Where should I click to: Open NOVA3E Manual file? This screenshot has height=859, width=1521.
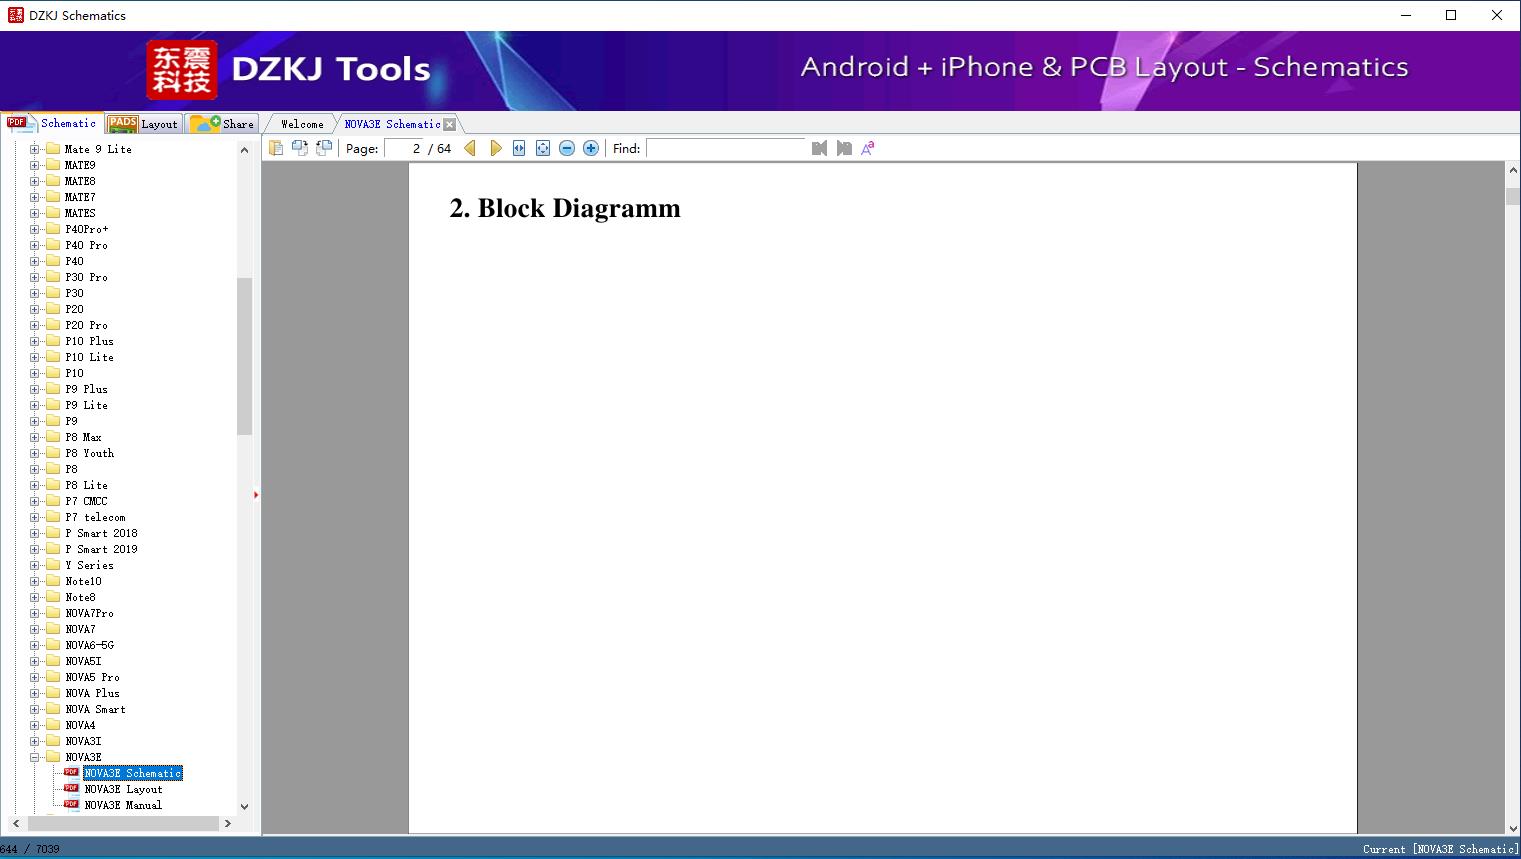click(x=123, y=805)
